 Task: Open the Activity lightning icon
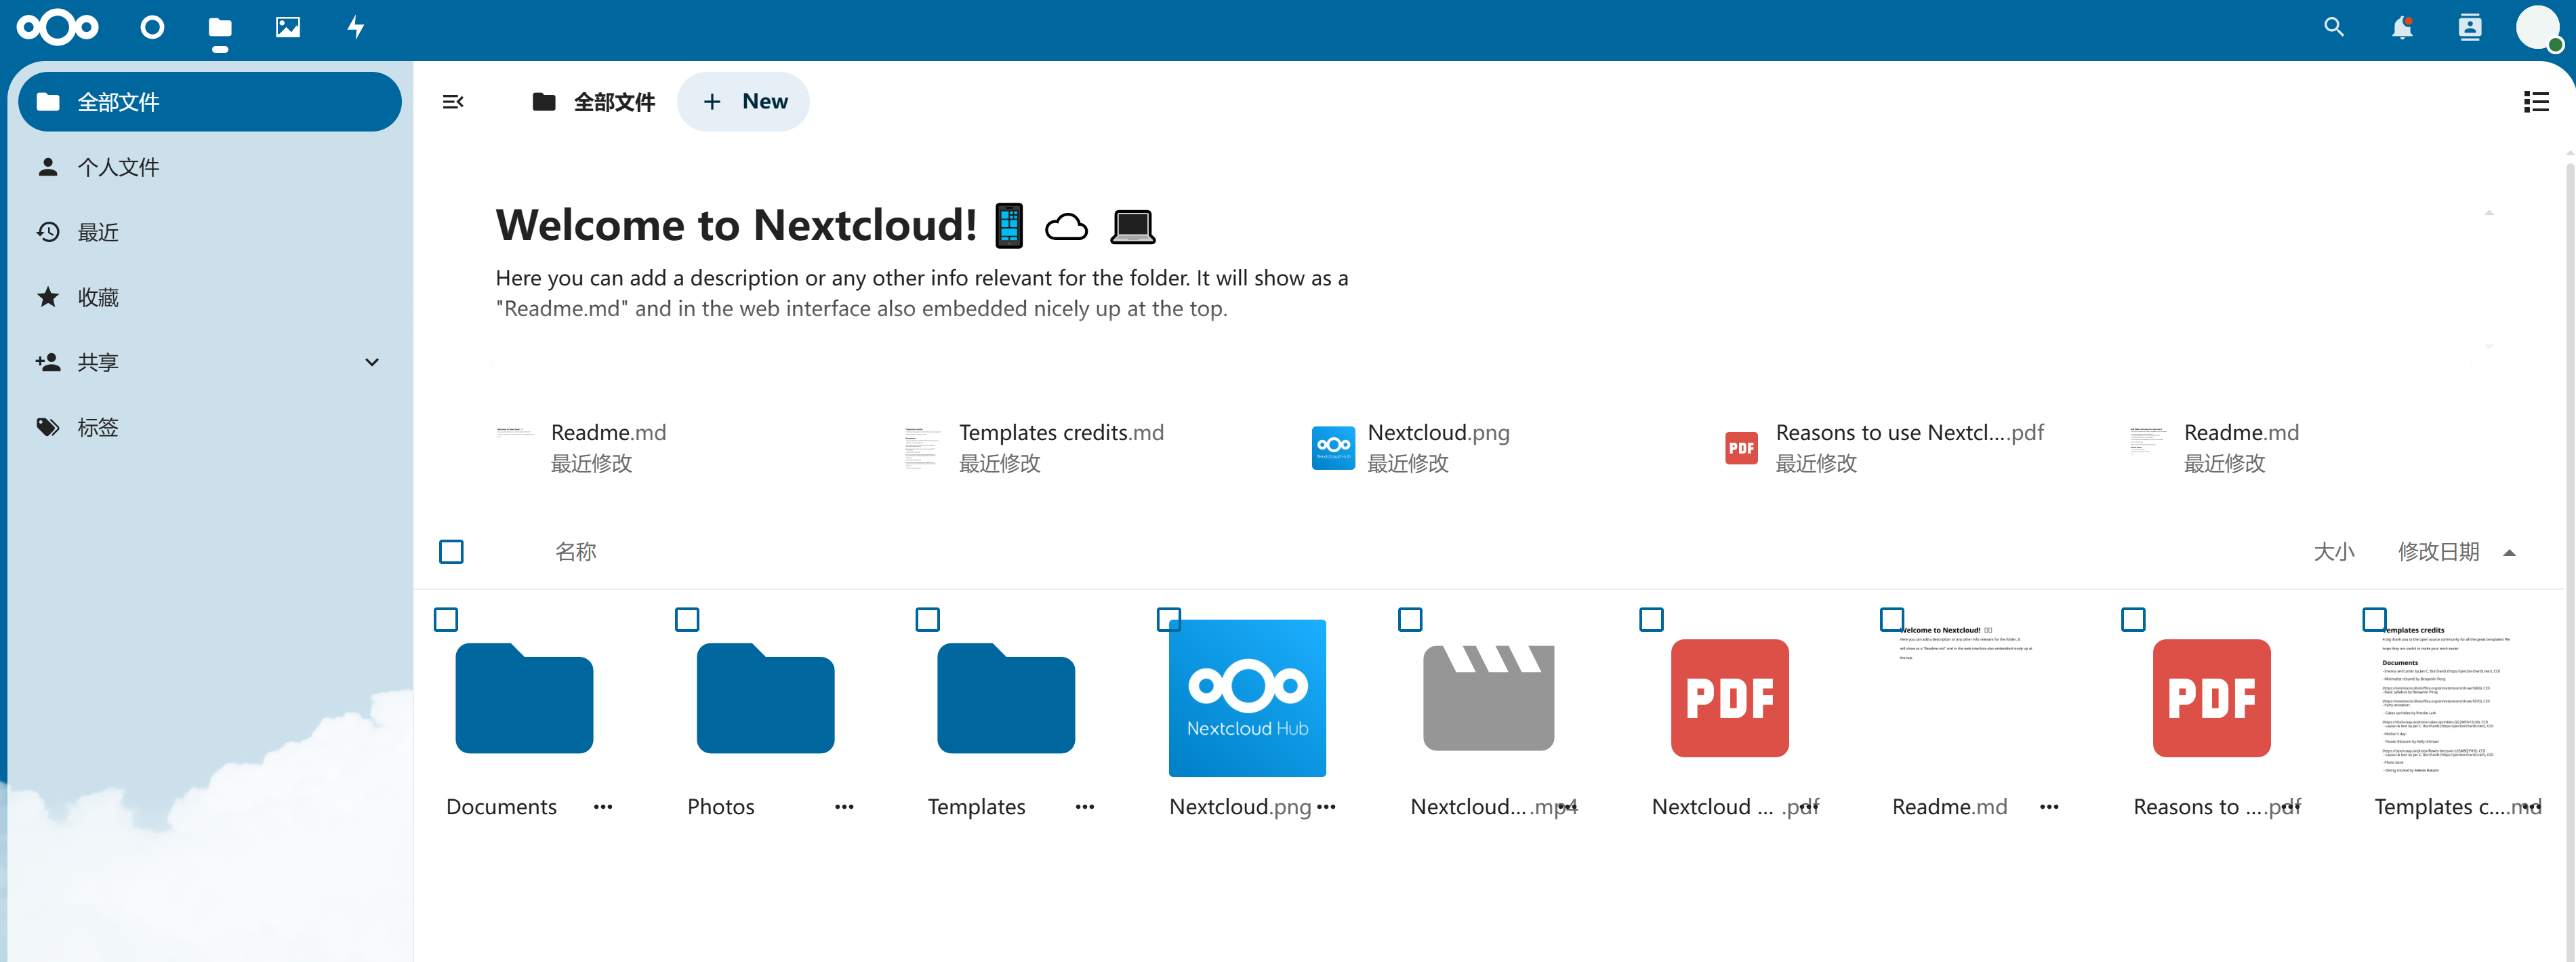pos(356,27)
